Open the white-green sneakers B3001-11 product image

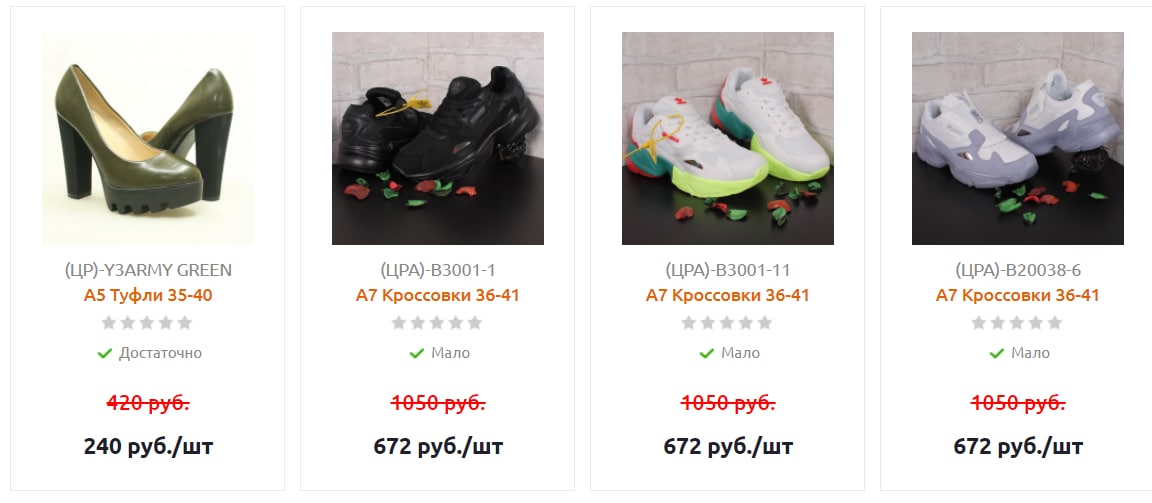click(x=727, y=138)
